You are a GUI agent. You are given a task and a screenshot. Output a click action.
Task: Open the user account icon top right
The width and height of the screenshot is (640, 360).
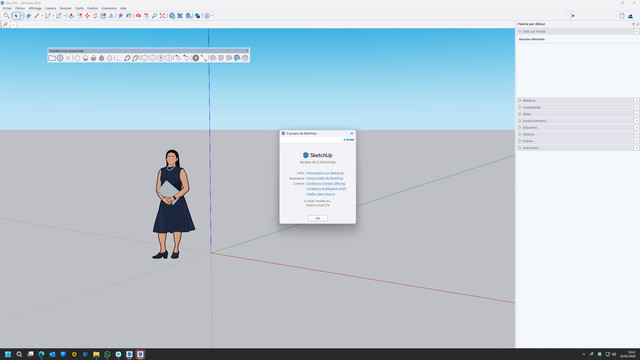(630, 16)
